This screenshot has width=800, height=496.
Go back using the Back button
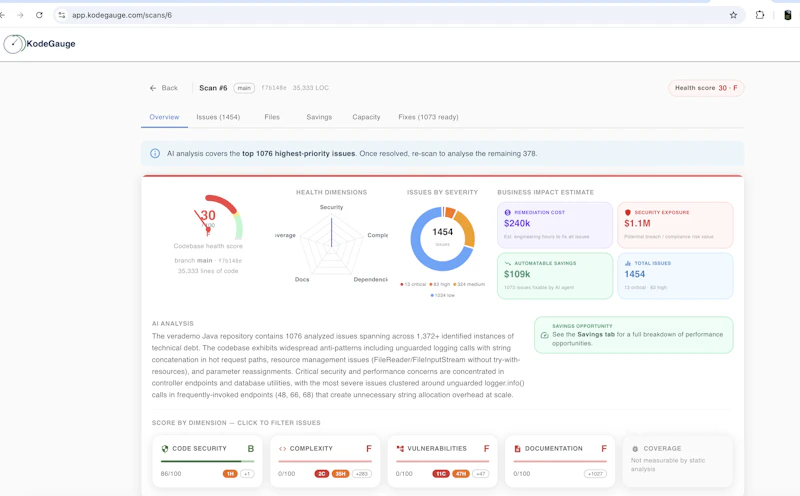pos(163,88)
